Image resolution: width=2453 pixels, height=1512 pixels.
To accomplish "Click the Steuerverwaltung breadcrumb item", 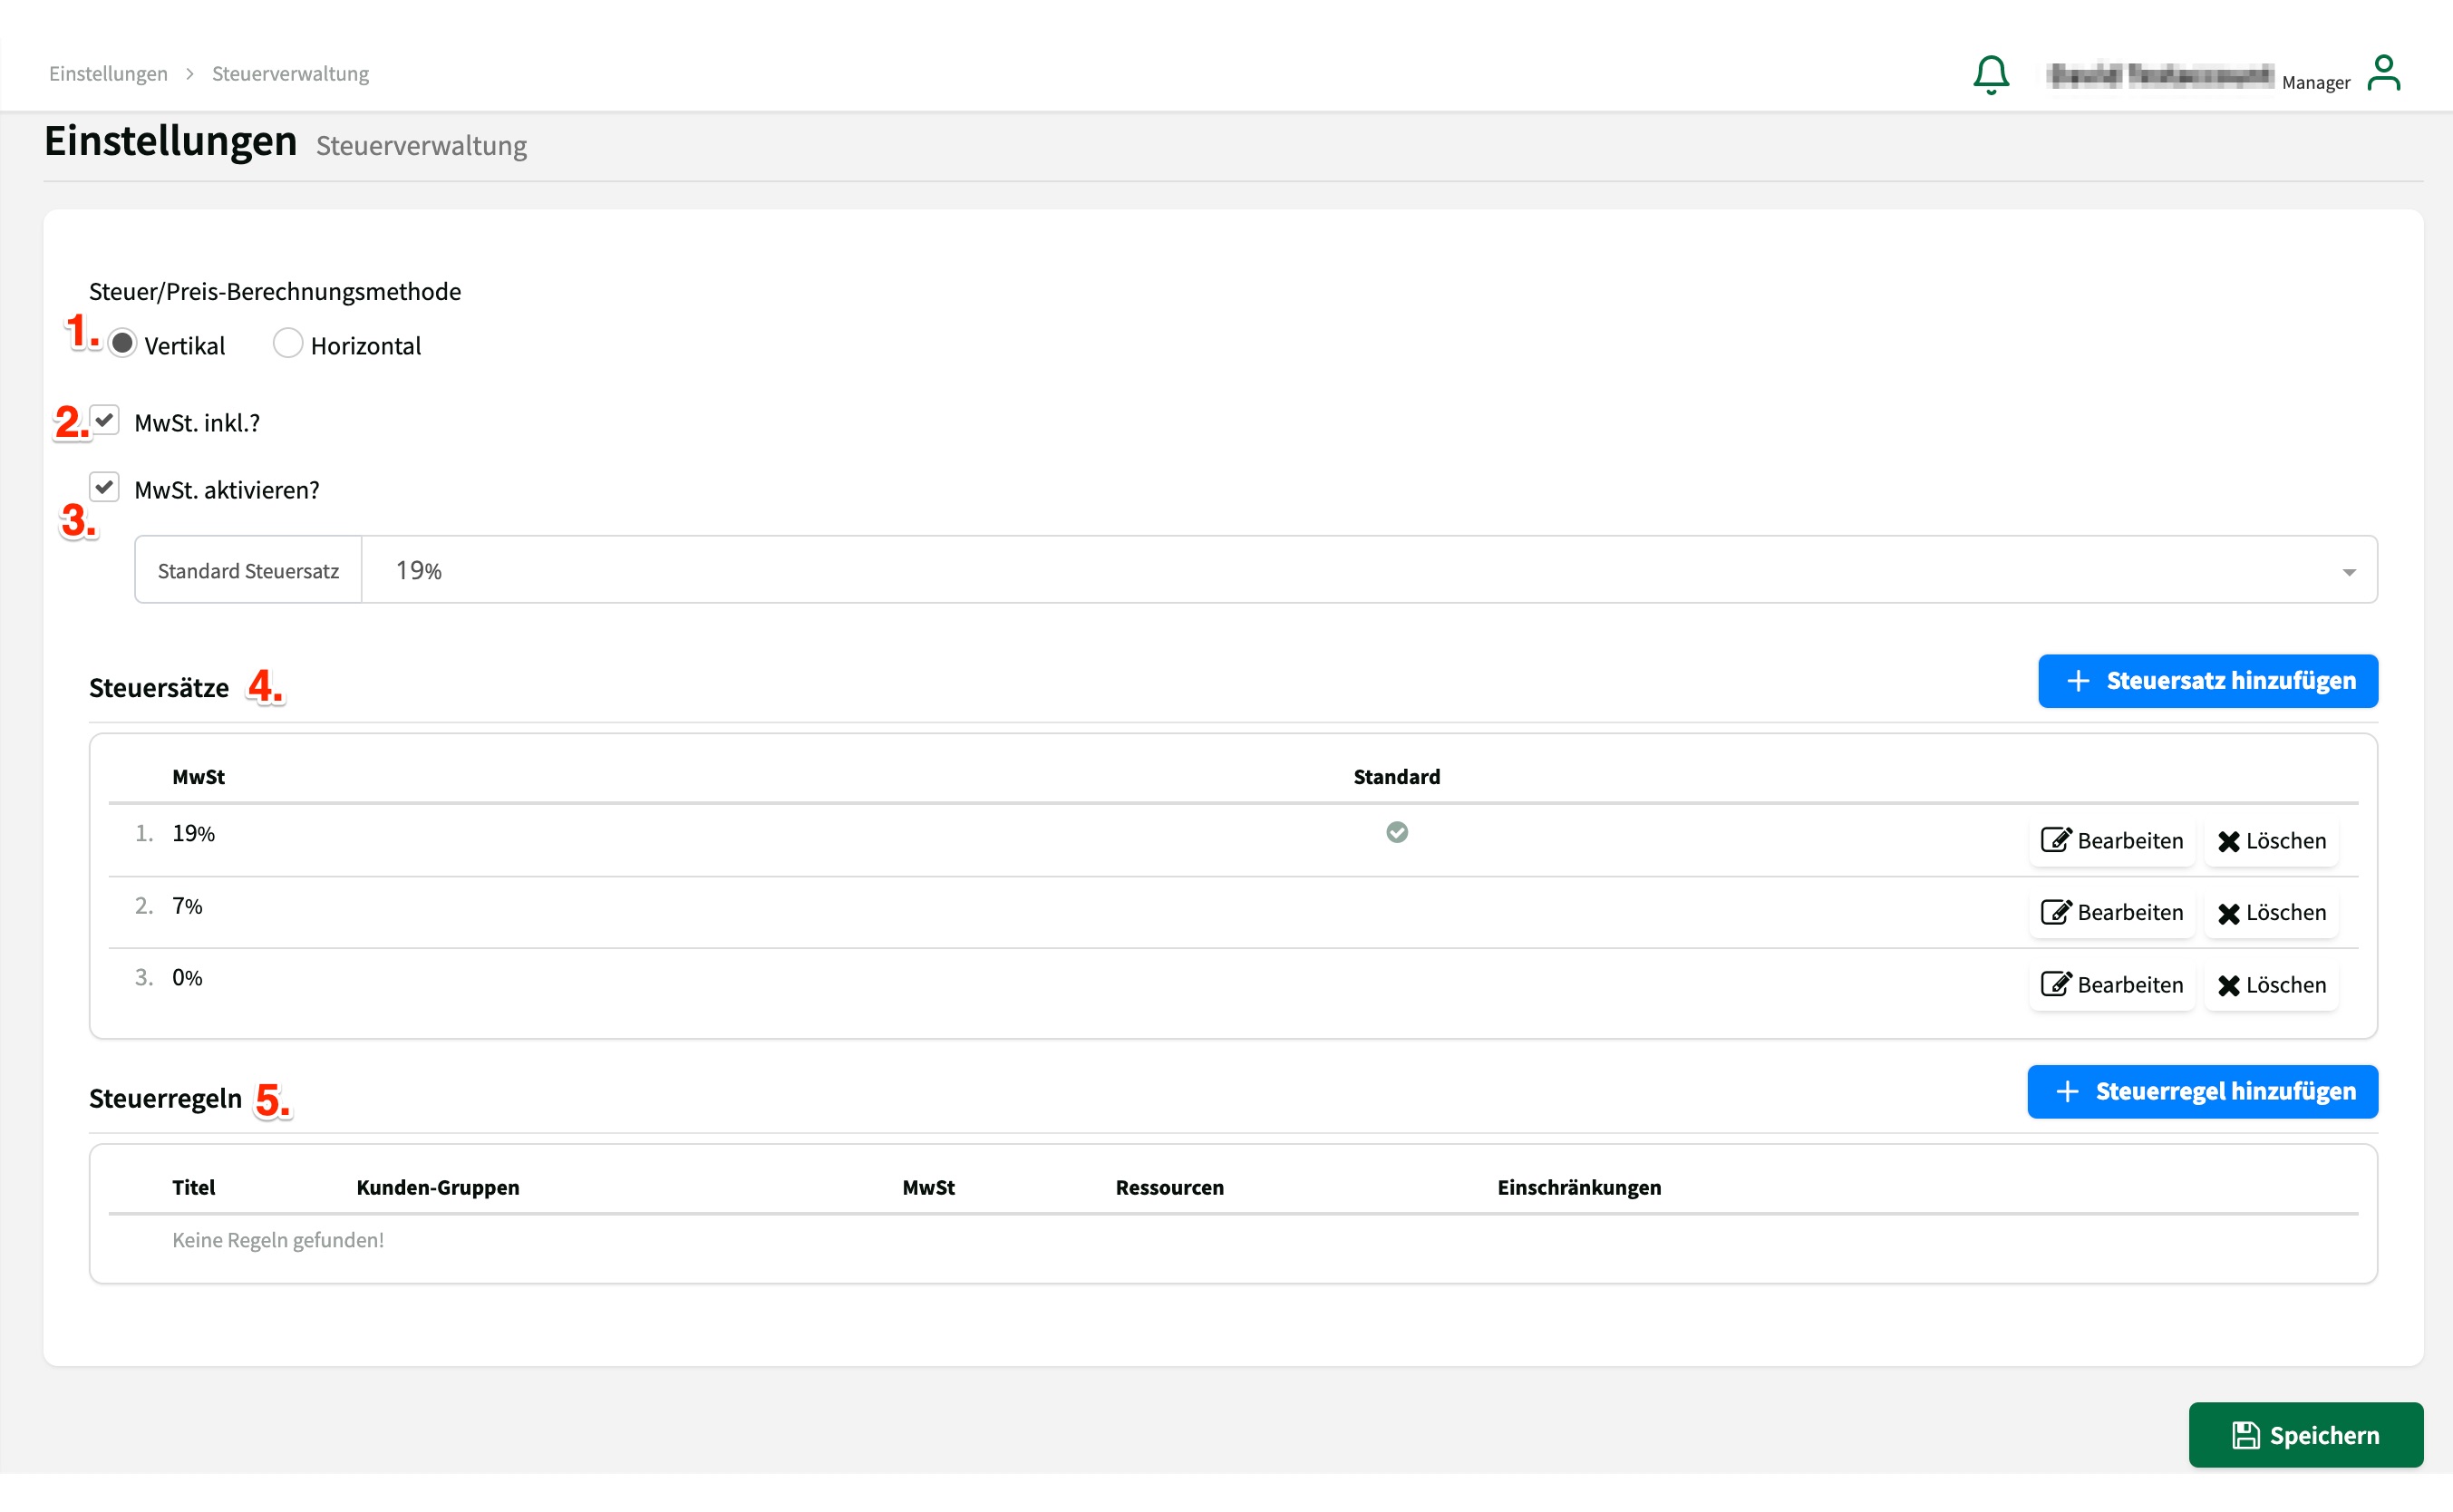I will (x=290, y=74).
